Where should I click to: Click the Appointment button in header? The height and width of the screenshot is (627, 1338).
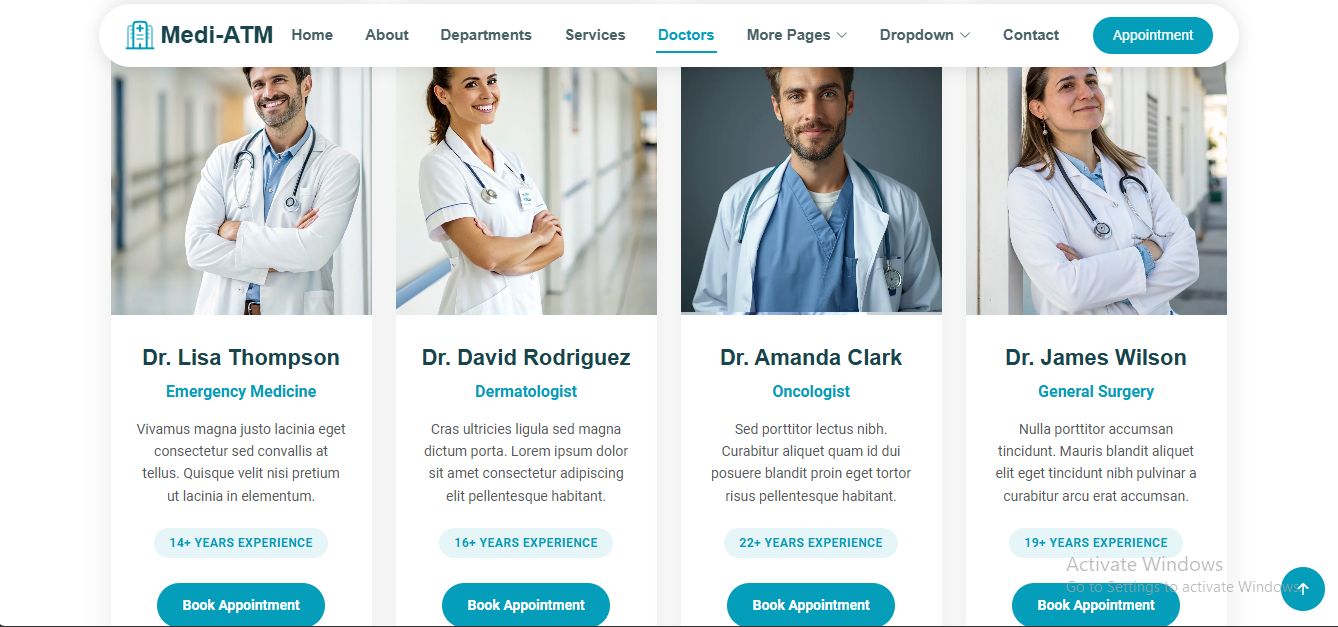tap(1153, 35)
